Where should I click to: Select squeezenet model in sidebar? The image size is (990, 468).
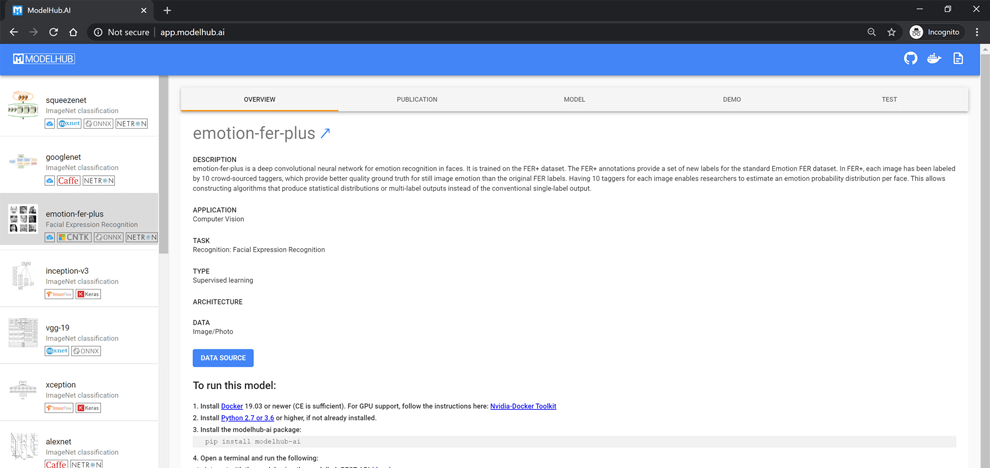80,108
